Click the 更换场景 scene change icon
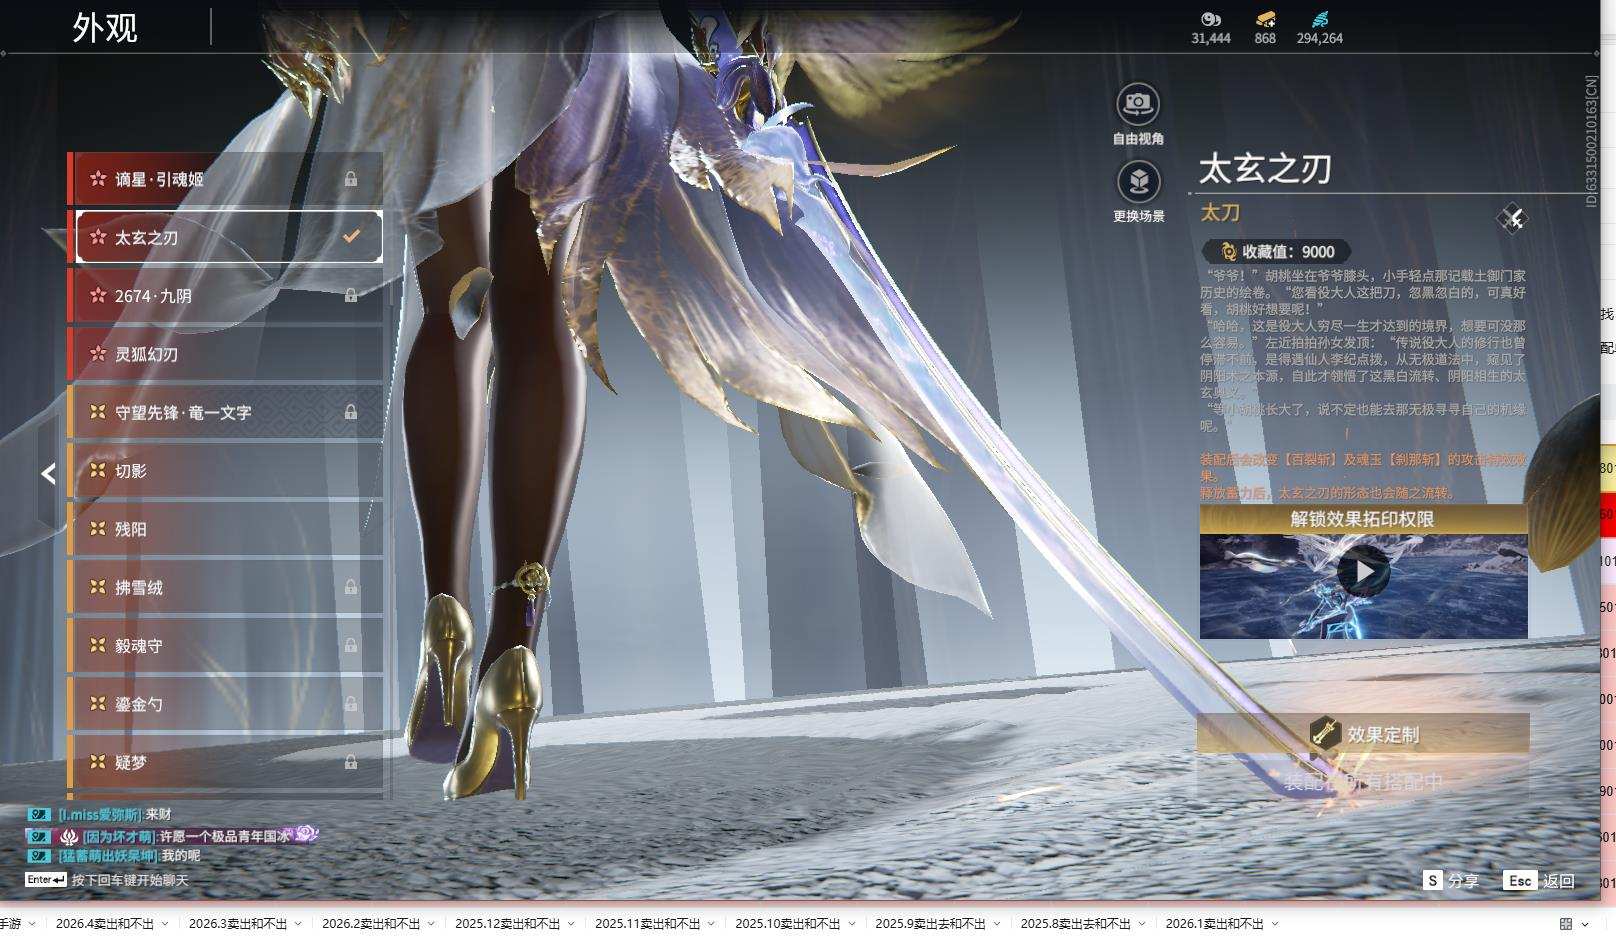 [1138, 181]
